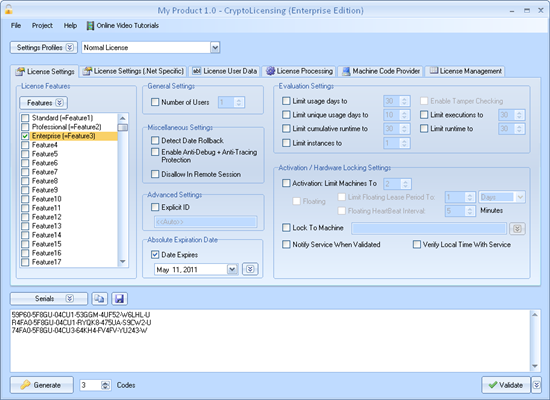550x400 pixels.
Task: Uncheck Enterprise (+Feature3) in features list
Action: click(x=25, y=136)
